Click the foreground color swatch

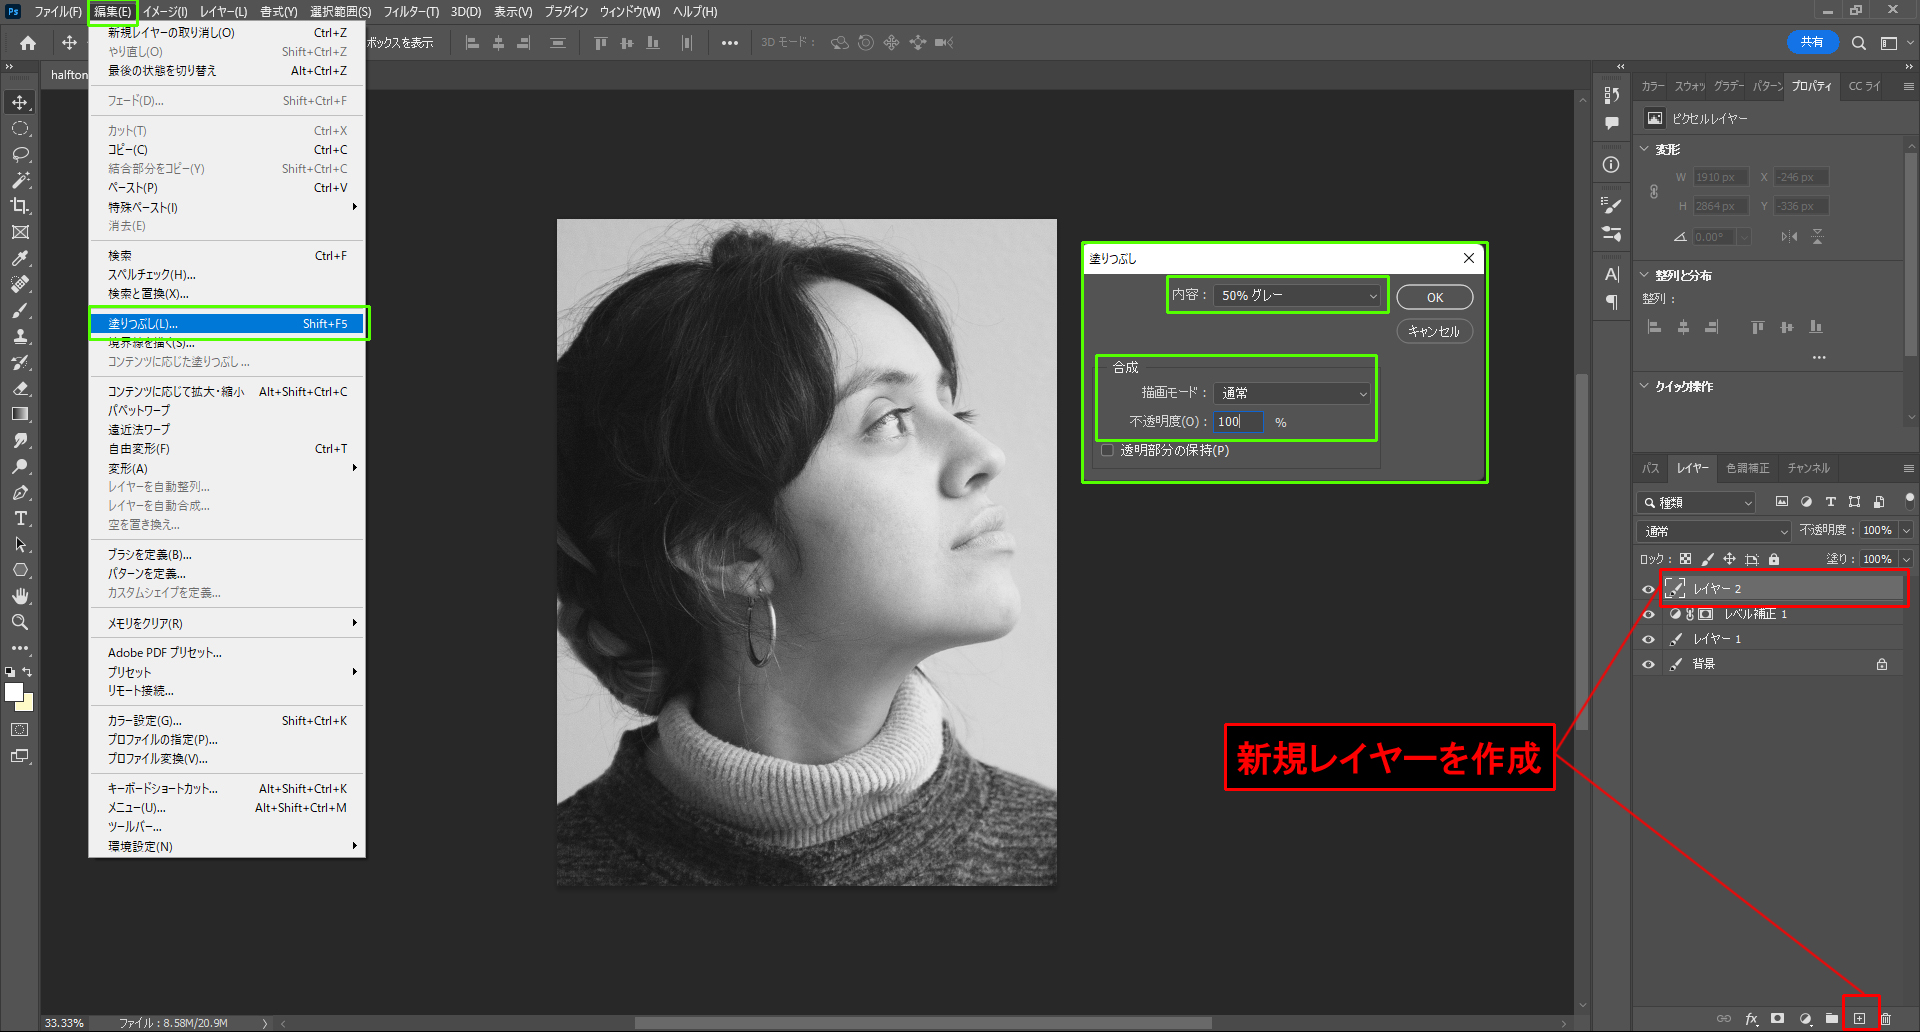click(x=13, y=692)
